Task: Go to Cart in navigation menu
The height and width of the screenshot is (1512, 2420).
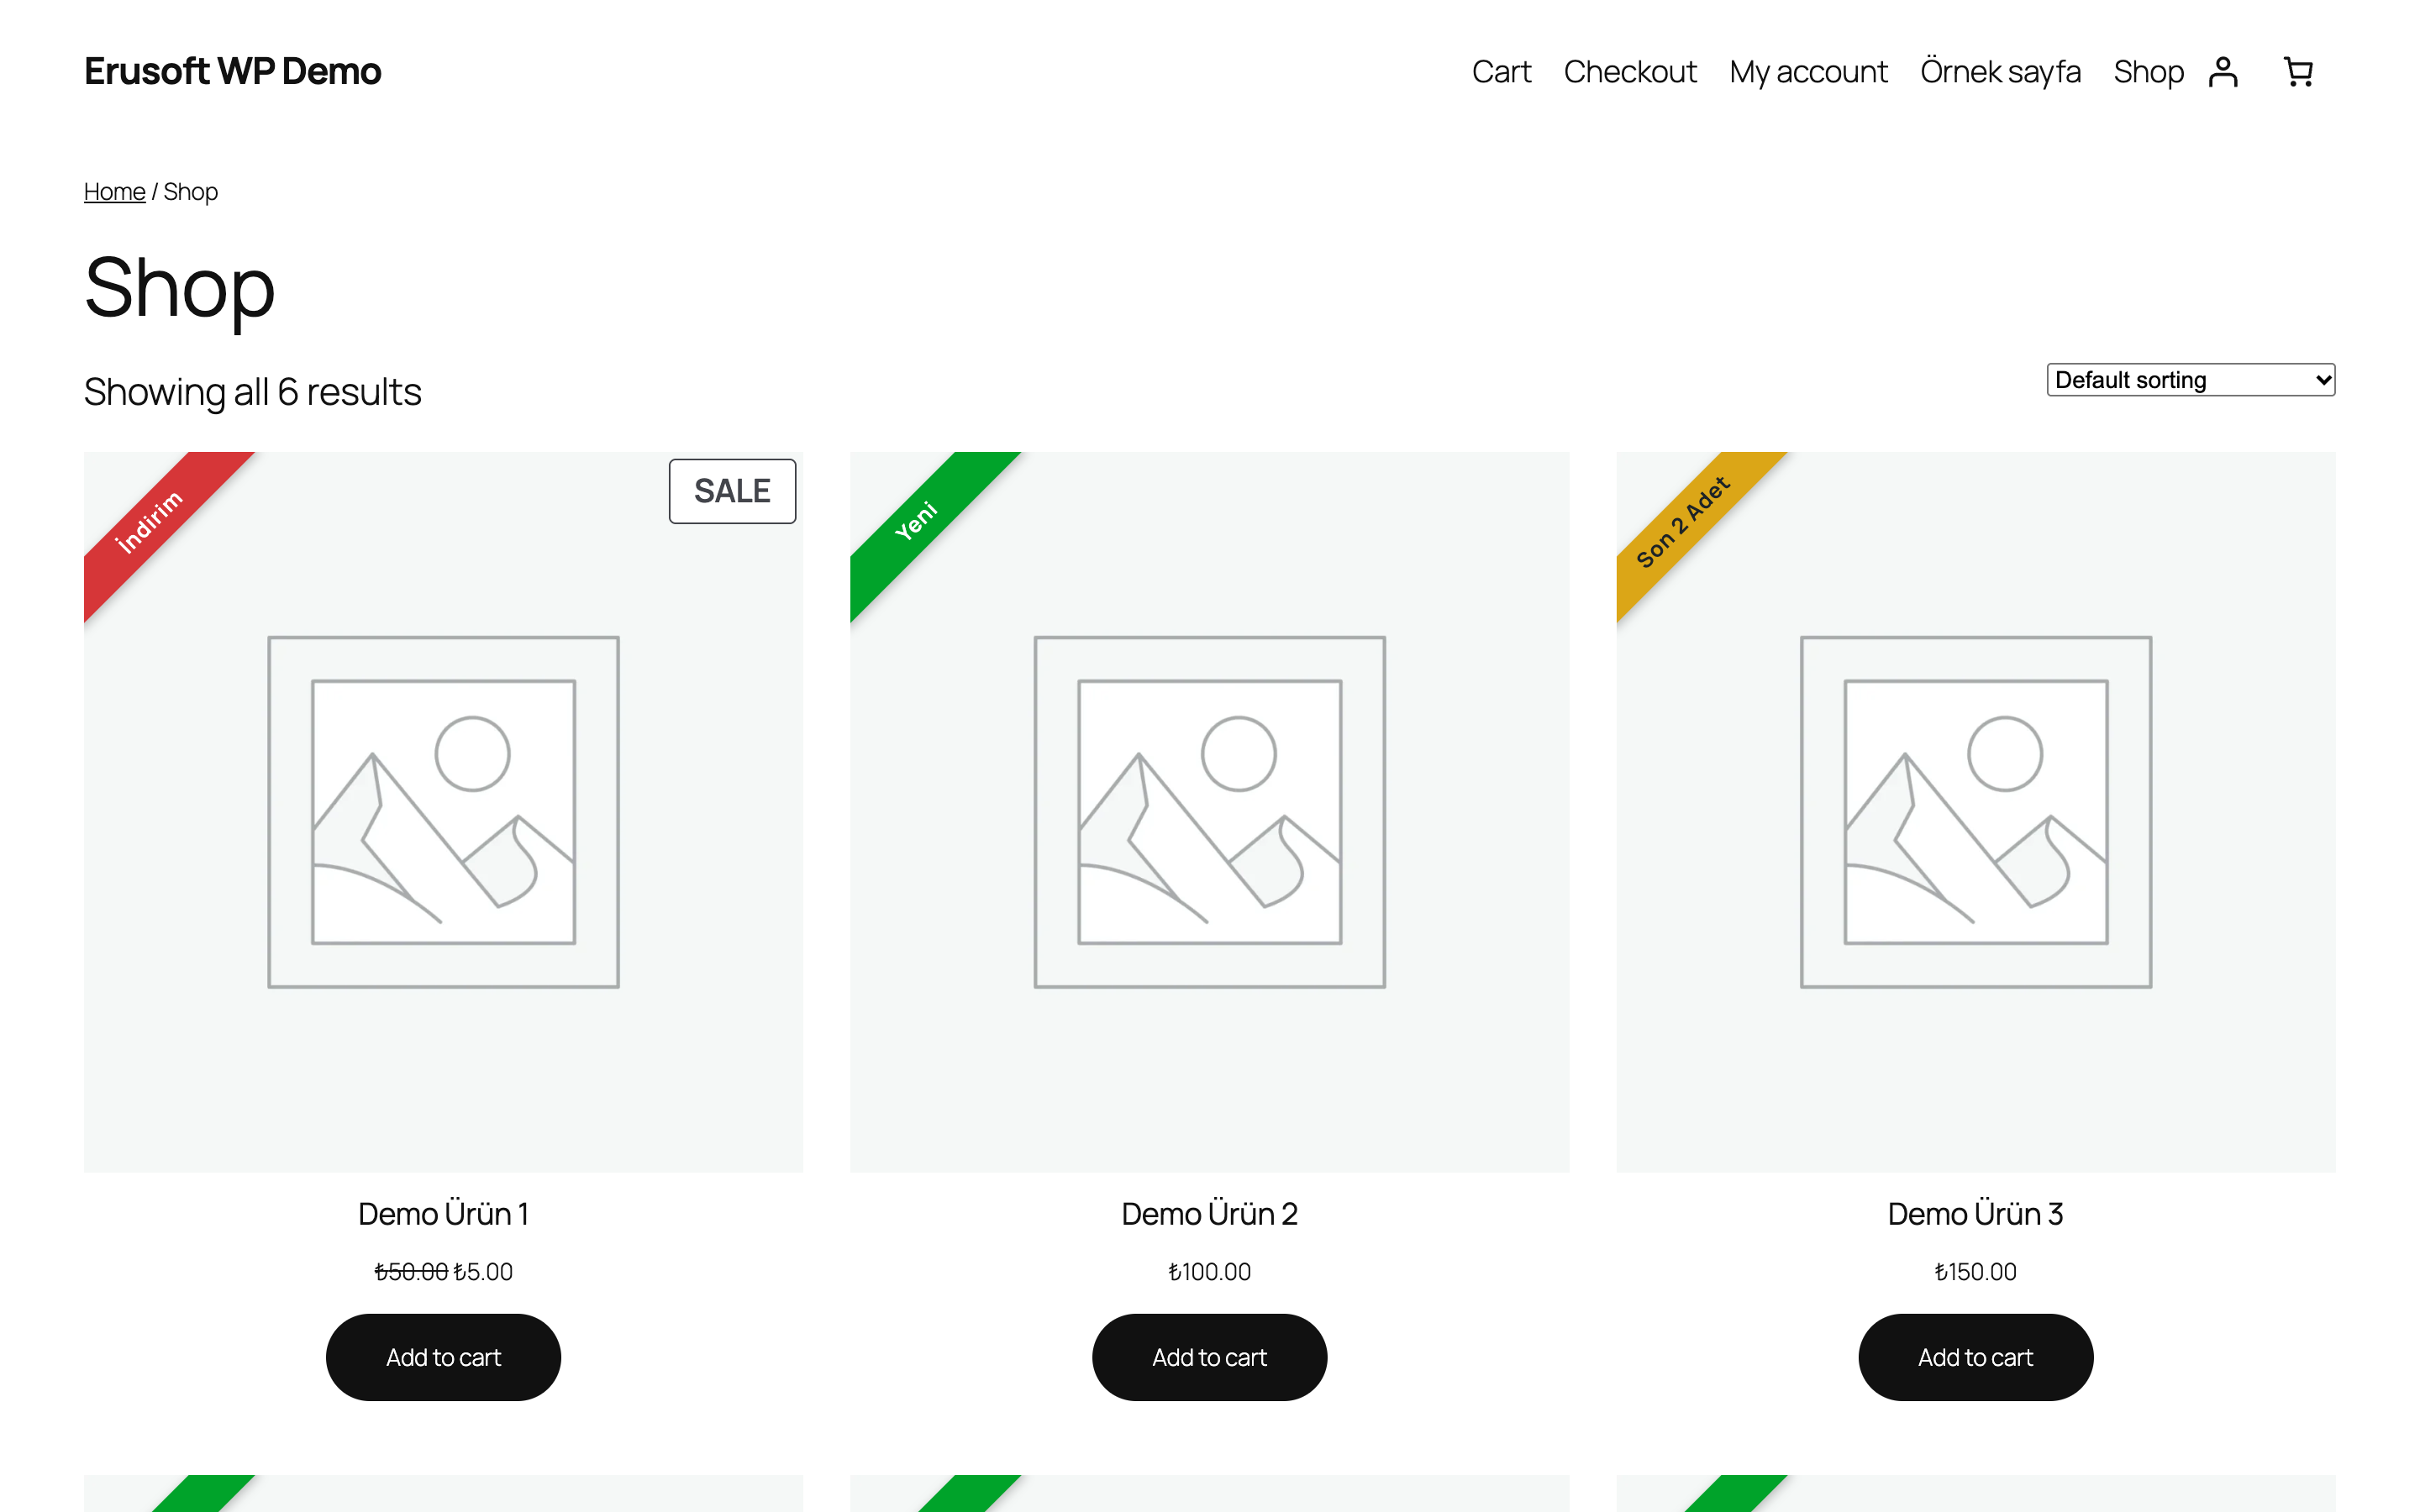Action: pos(1501,72)
